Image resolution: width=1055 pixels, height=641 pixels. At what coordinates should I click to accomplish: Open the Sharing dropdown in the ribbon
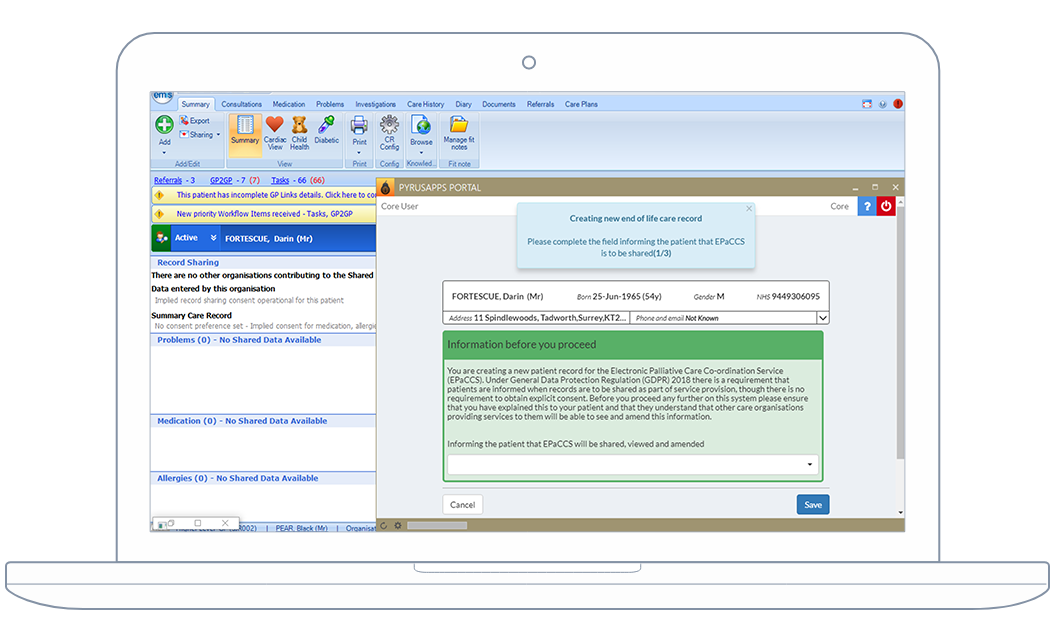(x=200, y=135)
